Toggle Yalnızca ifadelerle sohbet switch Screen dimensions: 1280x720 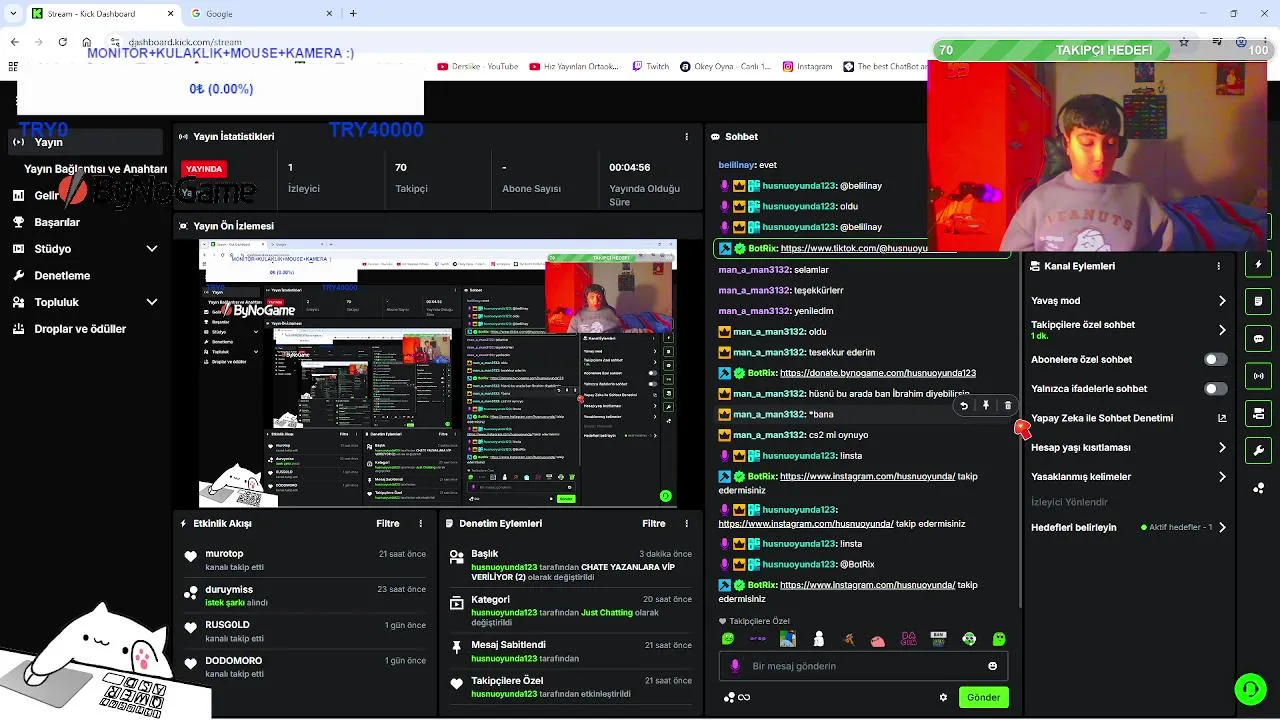pos(1215,389)
